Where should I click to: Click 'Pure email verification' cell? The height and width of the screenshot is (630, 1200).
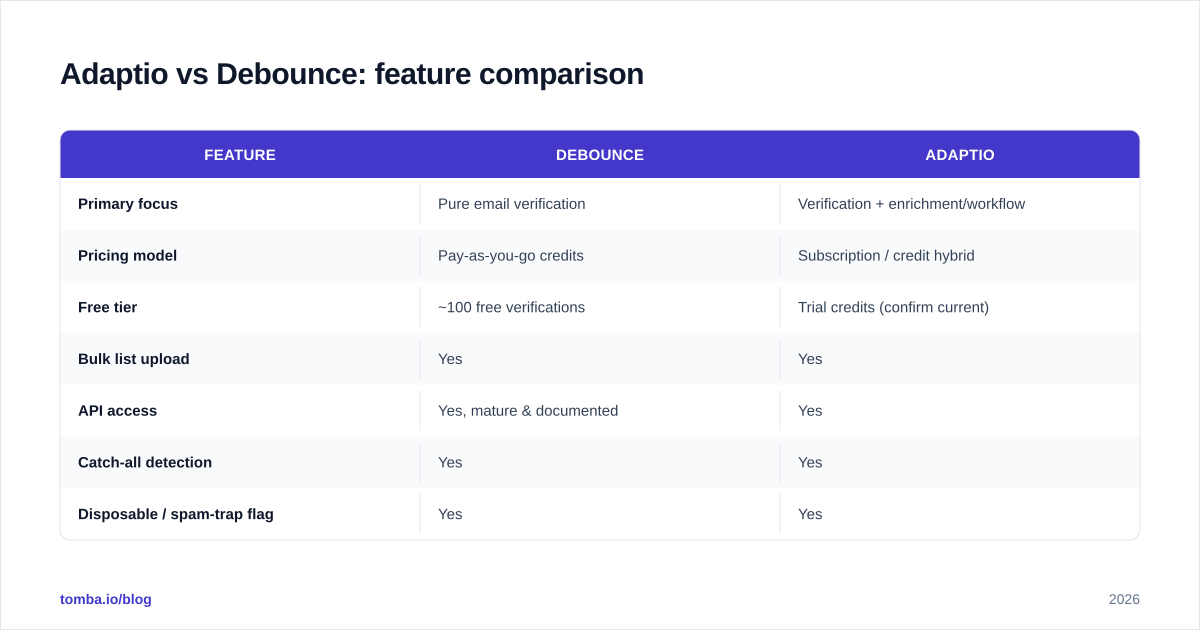tap(512, 204)
